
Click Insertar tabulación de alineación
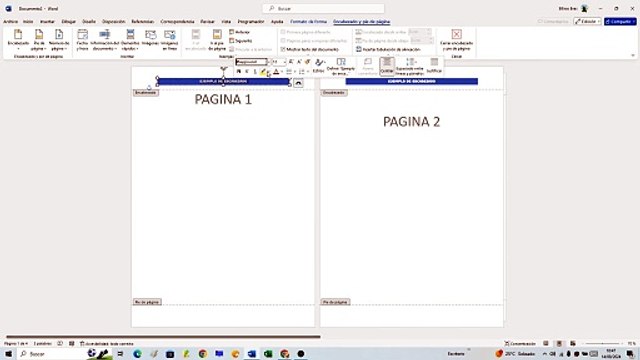click(387, 49)
